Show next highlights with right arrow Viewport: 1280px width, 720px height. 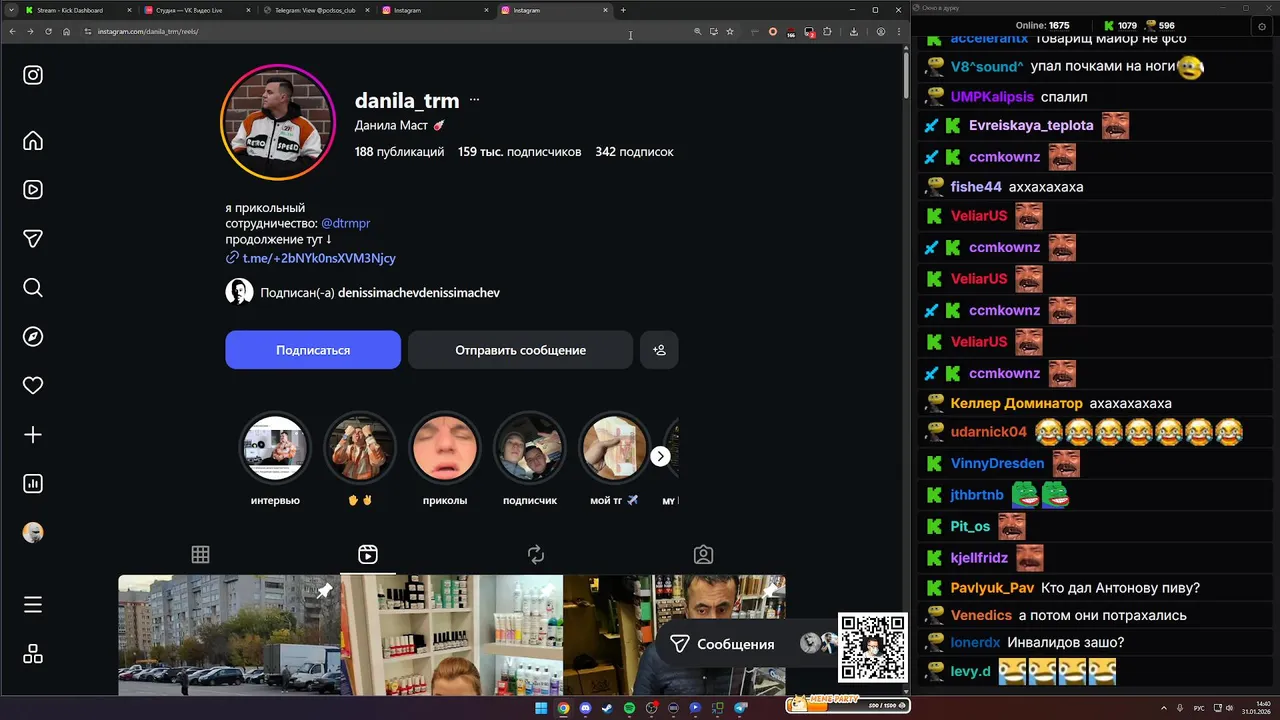[x=660, y=456]
